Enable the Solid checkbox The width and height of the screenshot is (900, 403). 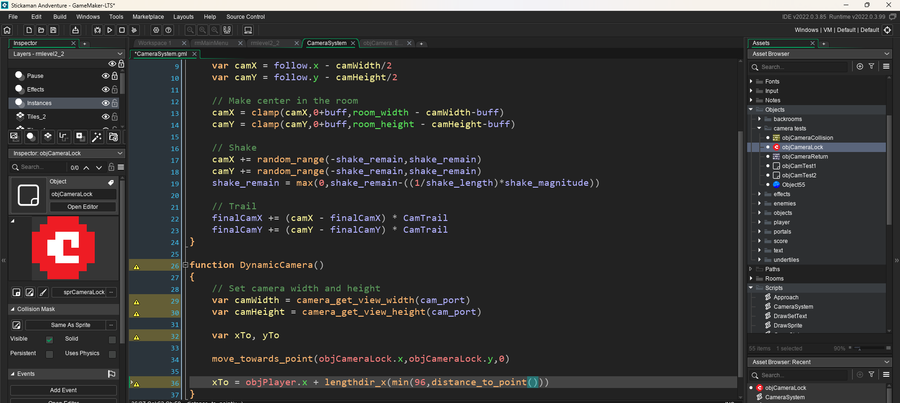[x=112, y=340]
